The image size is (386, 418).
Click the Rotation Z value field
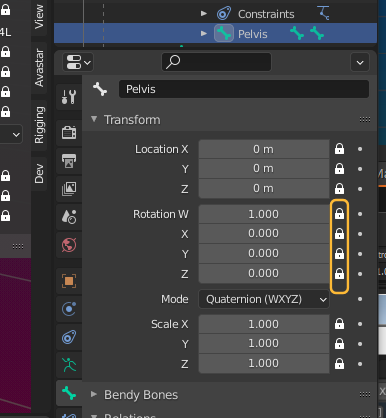click(264, 273)
